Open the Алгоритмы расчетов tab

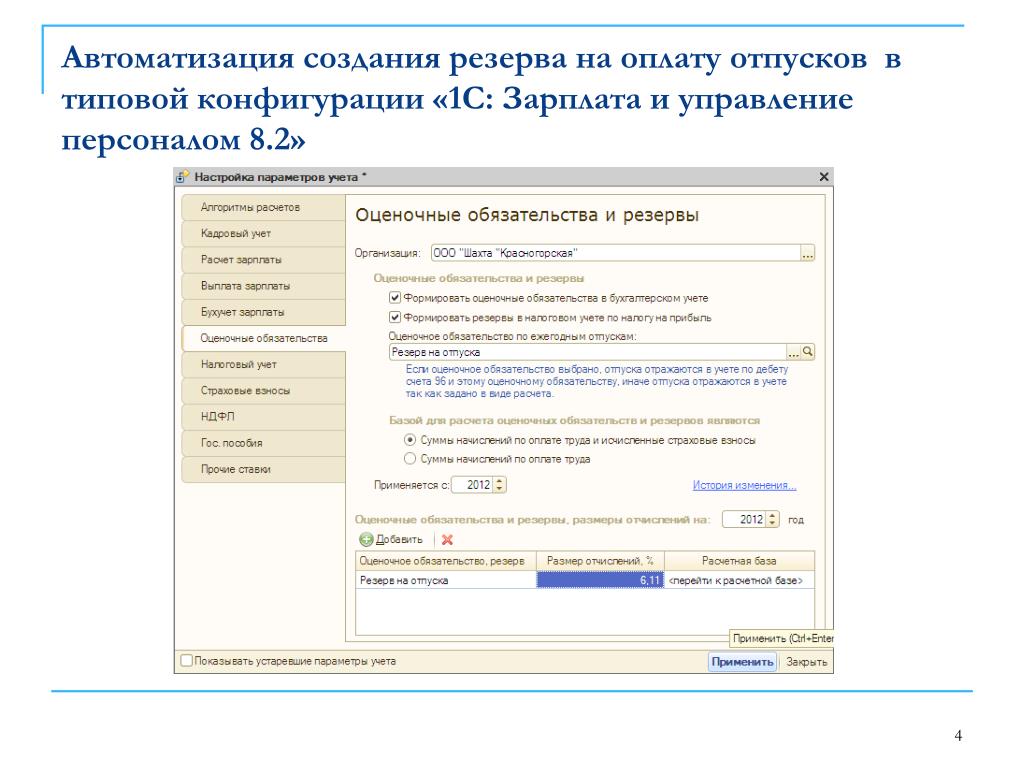pos(263,208)
